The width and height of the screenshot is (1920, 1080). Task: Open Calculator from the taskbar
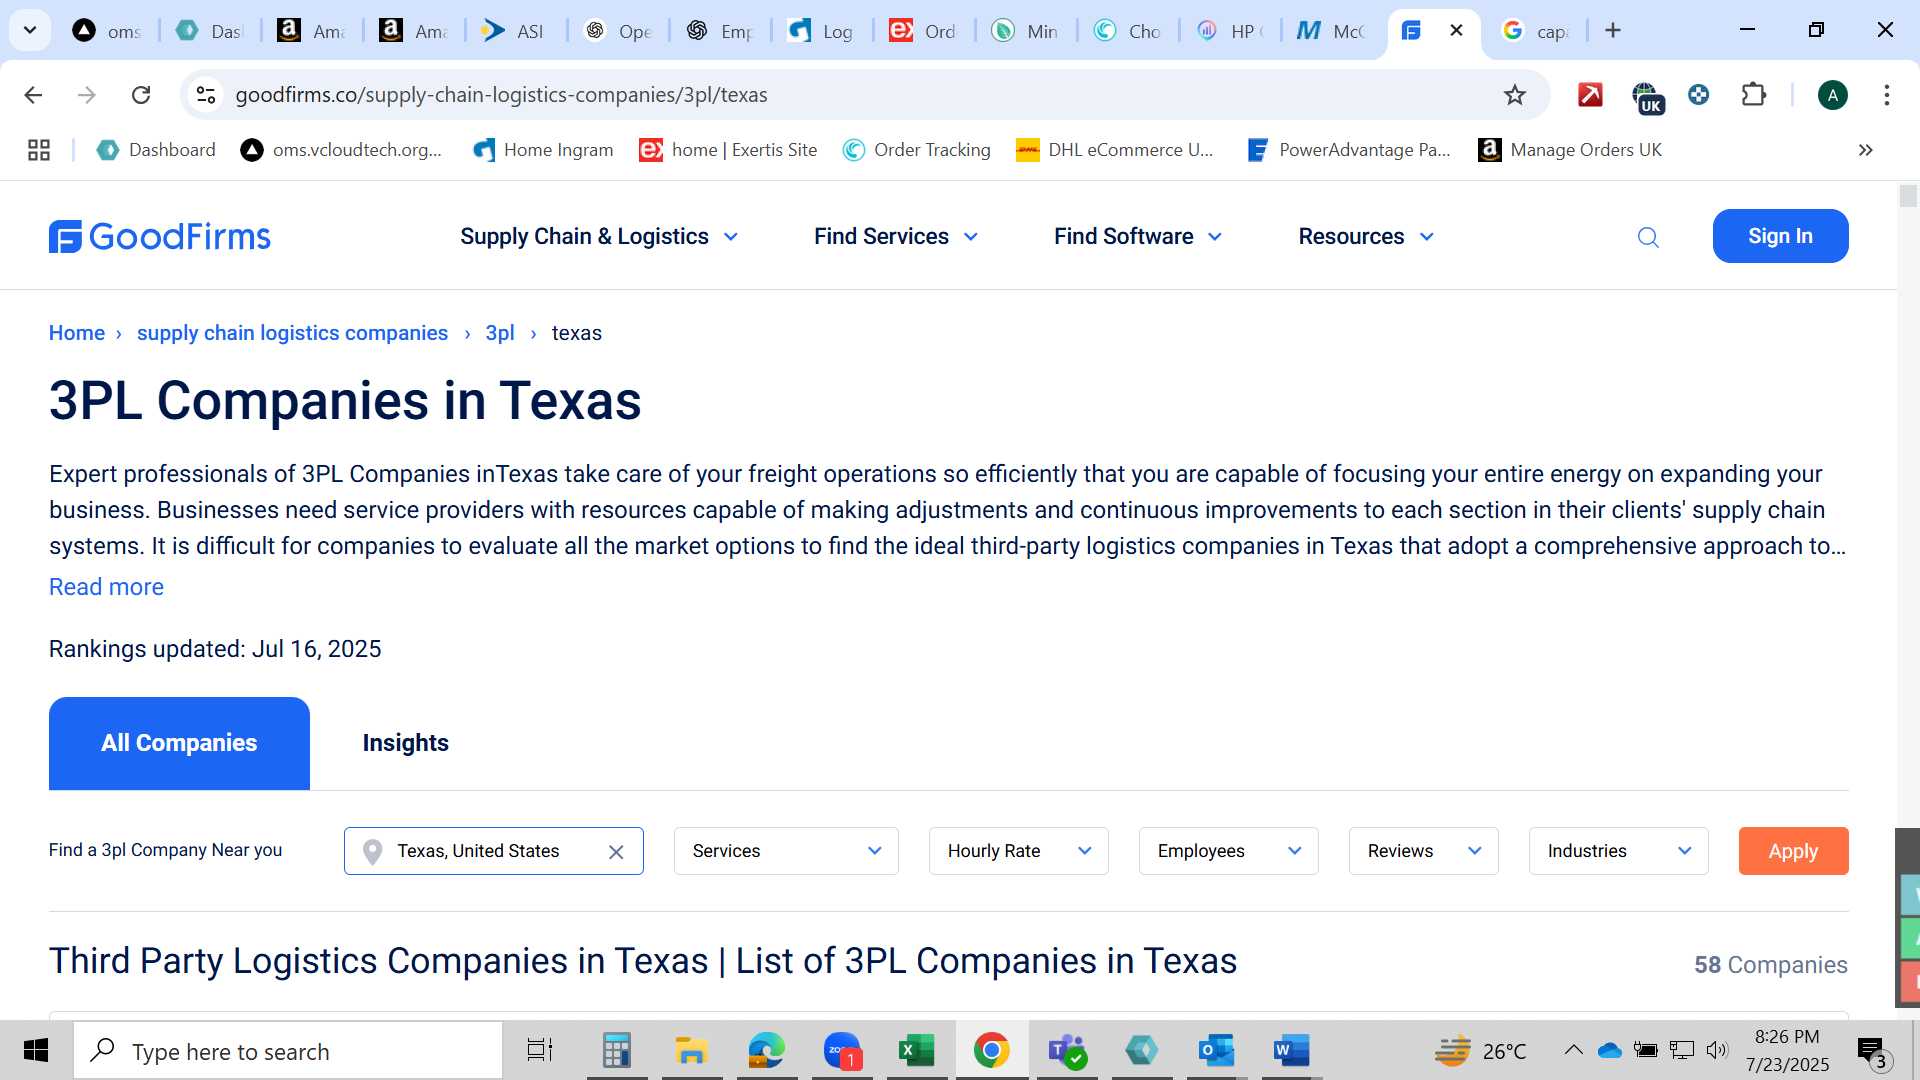pyautogui.click(x=616, y=1050)
